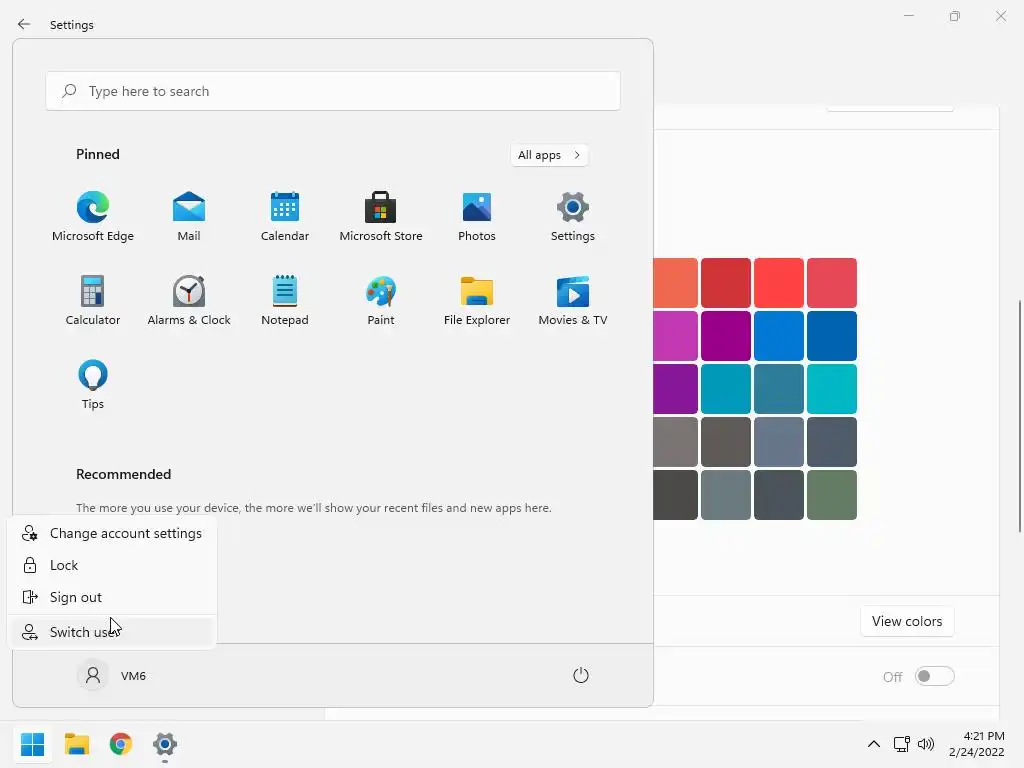Open Notepad from pinned apps
The height and width of the screenshot is (768, 1024).
tap(285, 300)
